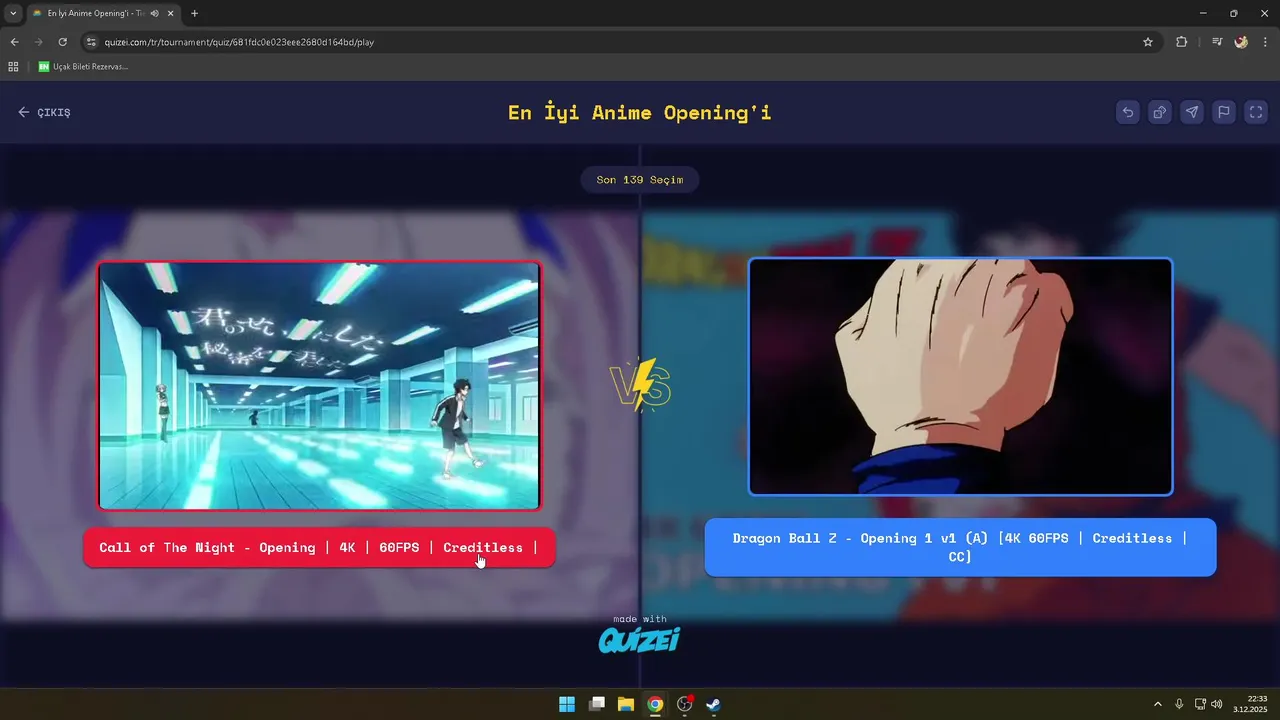Click the Son 139 Seçim counter
The width and height of the screenshot is (1280, 720).
pyautogui.click(x=640, y=180)
